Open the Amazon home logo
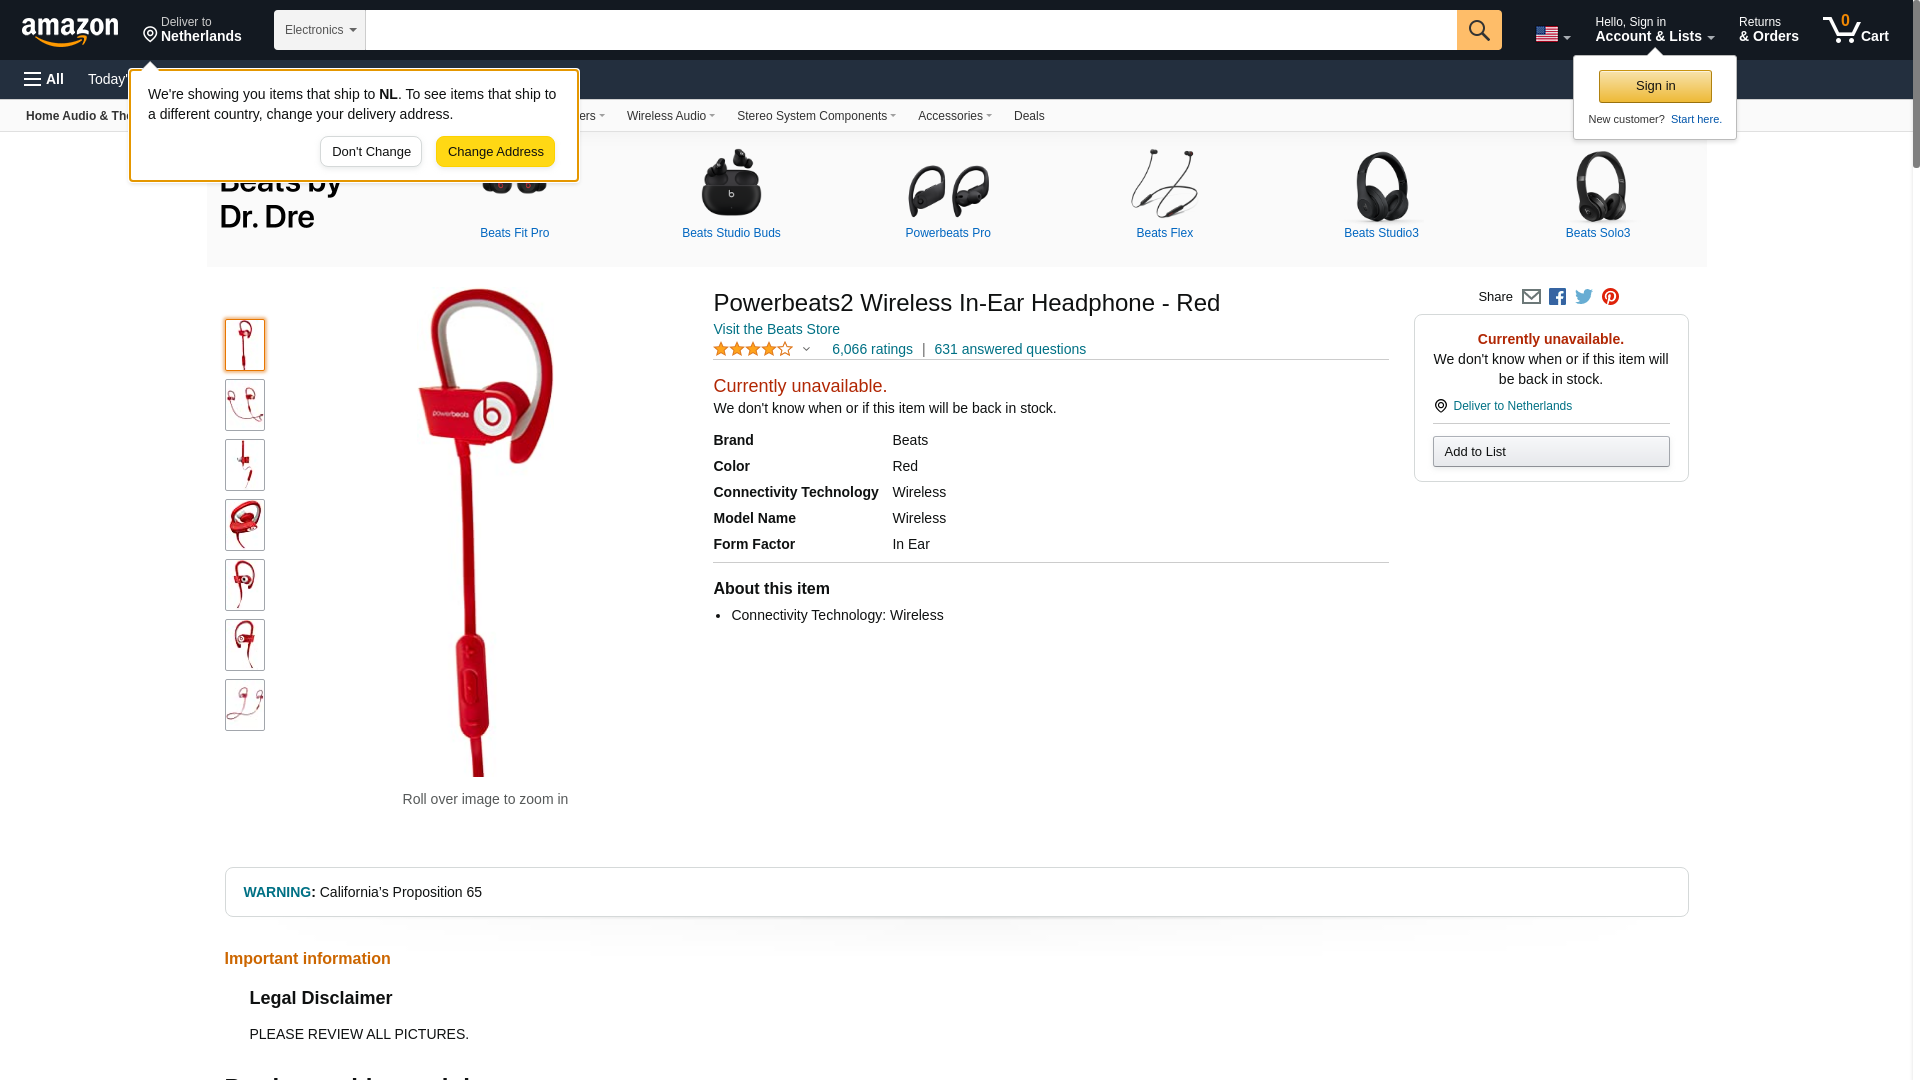Image resolution: width=1920 pixels, height=1080 pixels. pyautogui.click(x=70, y=31)
